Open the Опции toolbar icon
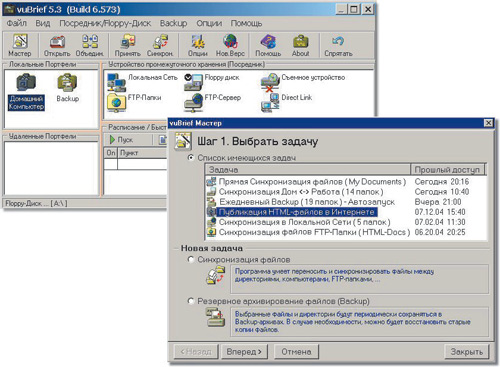 (x=198, y=45)
